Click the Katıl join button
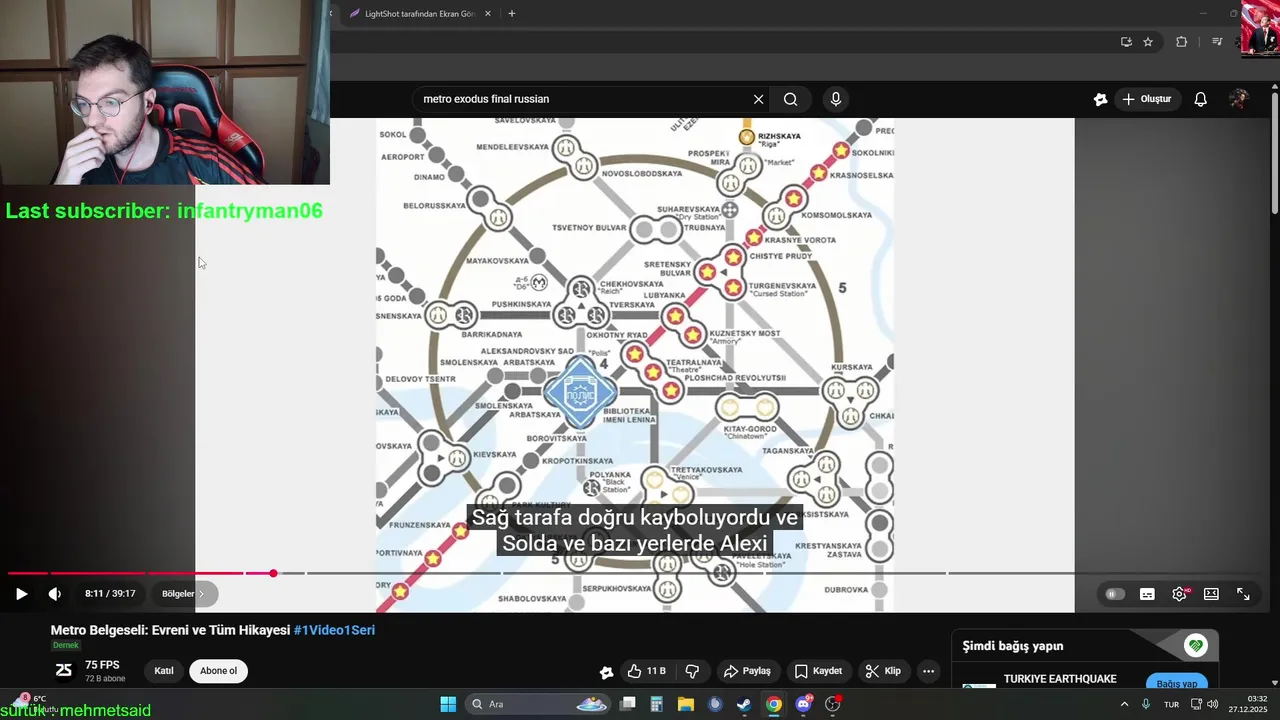 click(164, 671)
